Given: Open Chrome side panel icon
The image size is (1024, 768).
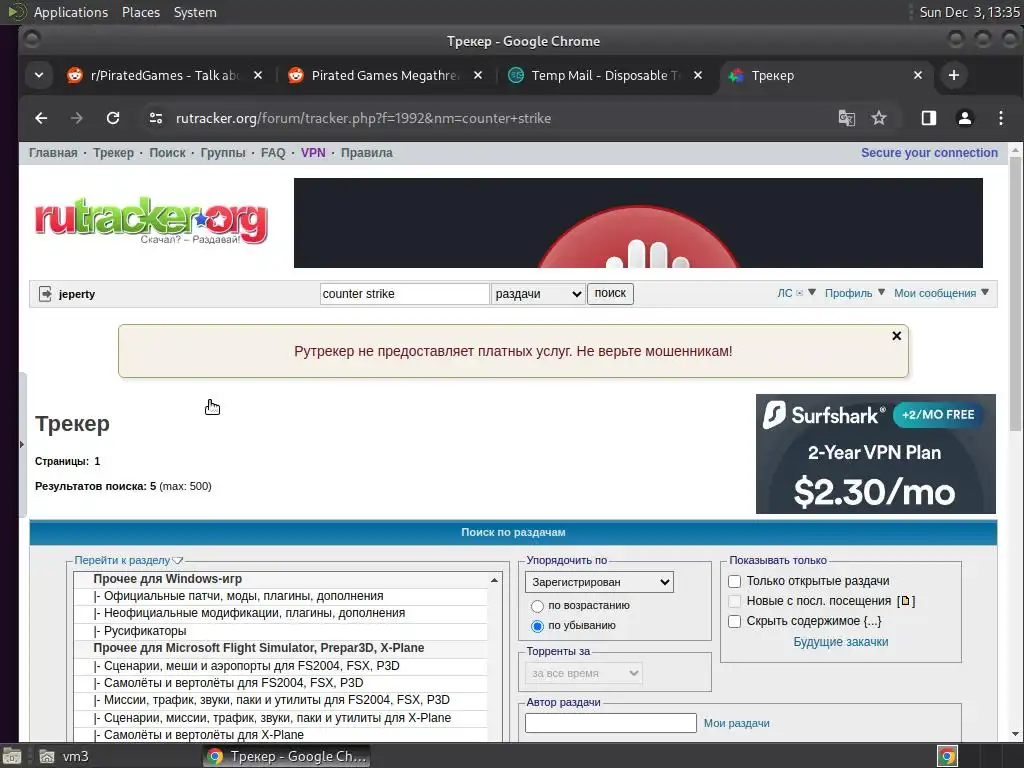Looking at the screenshot, I should [929, 118].
